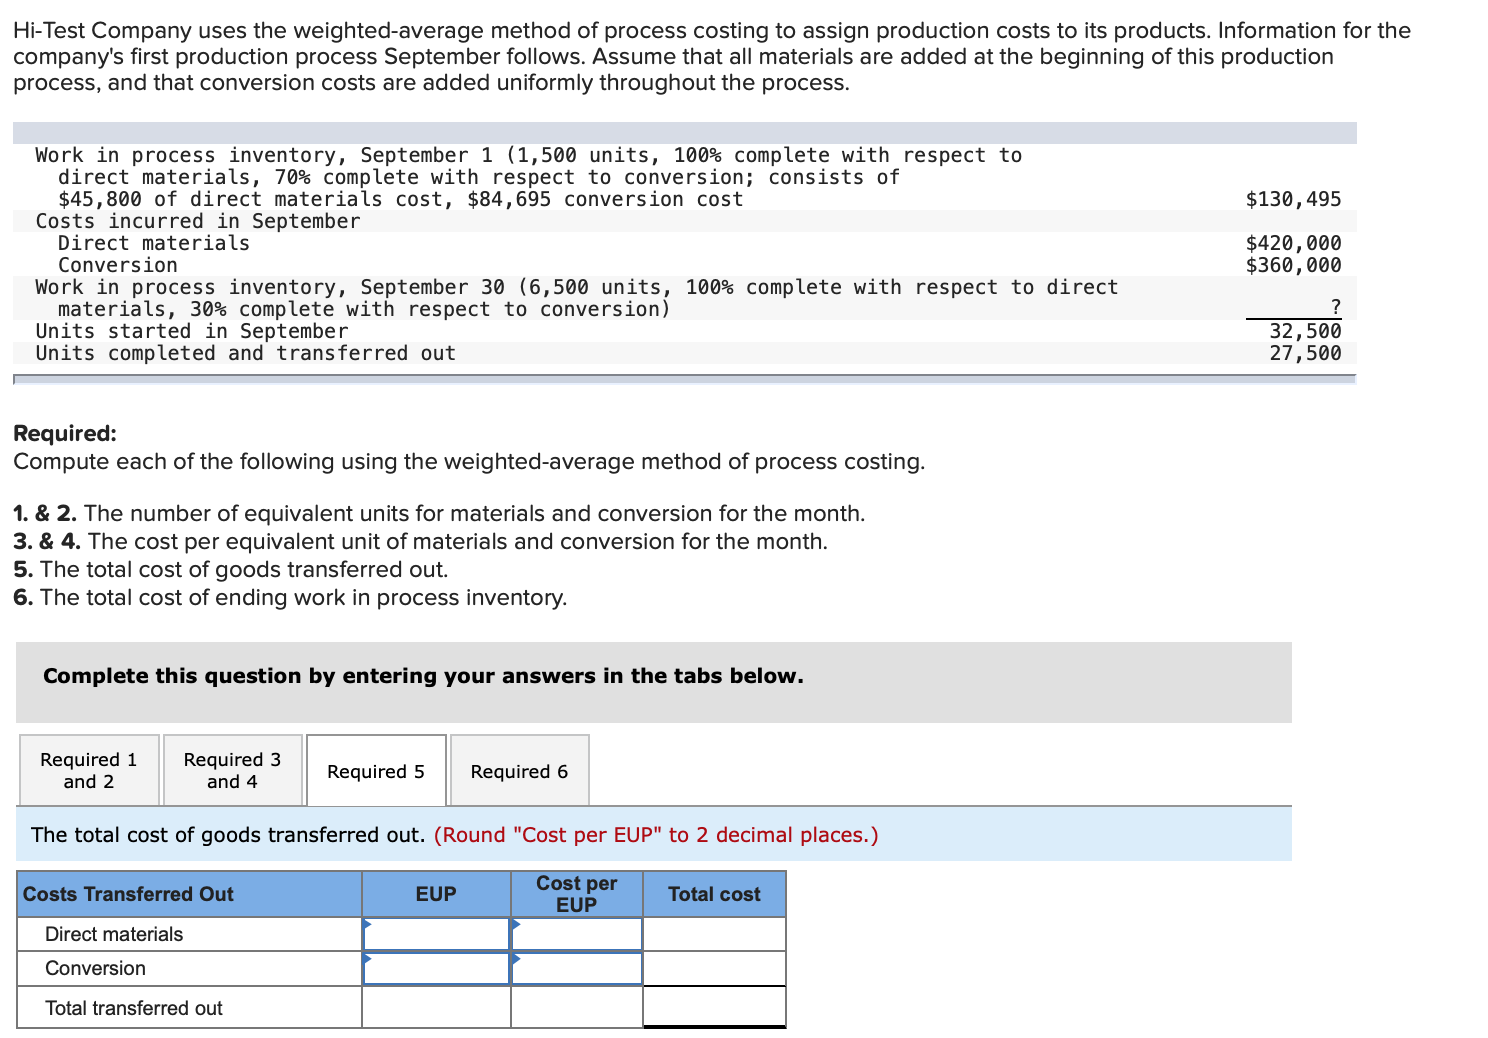Click the 'Total transferred out' row label
The height and width of the screenshot is (1038, 1488).
(134, 1008)
